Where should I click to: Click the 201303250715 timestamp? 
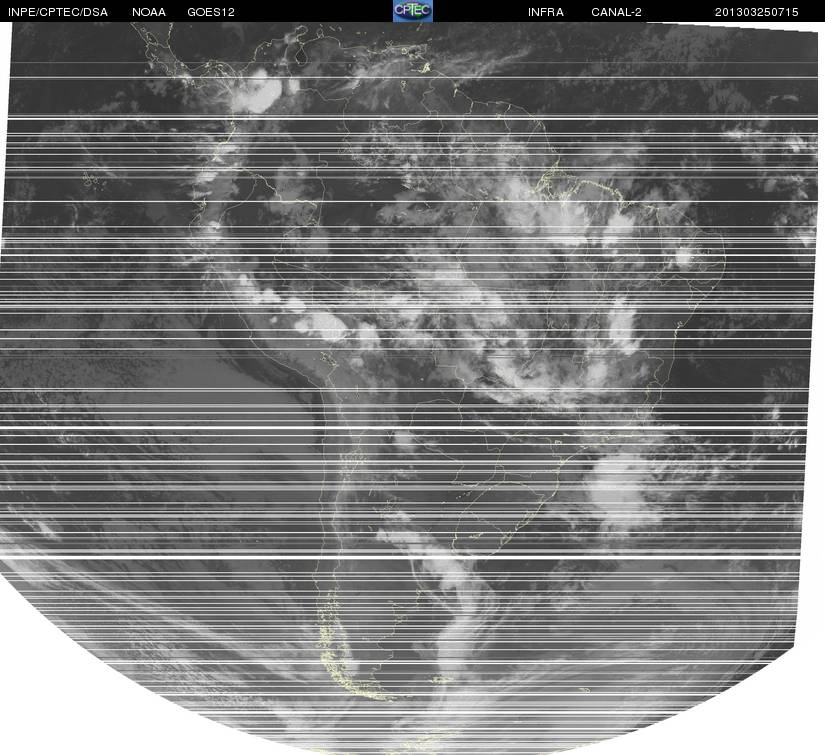pyautogui.click(x=756, y=12)
